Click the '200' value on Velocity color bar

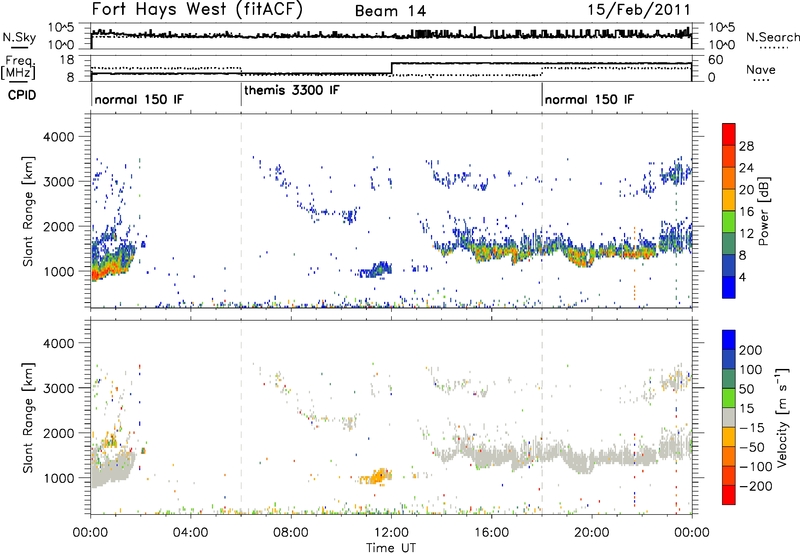751,350
